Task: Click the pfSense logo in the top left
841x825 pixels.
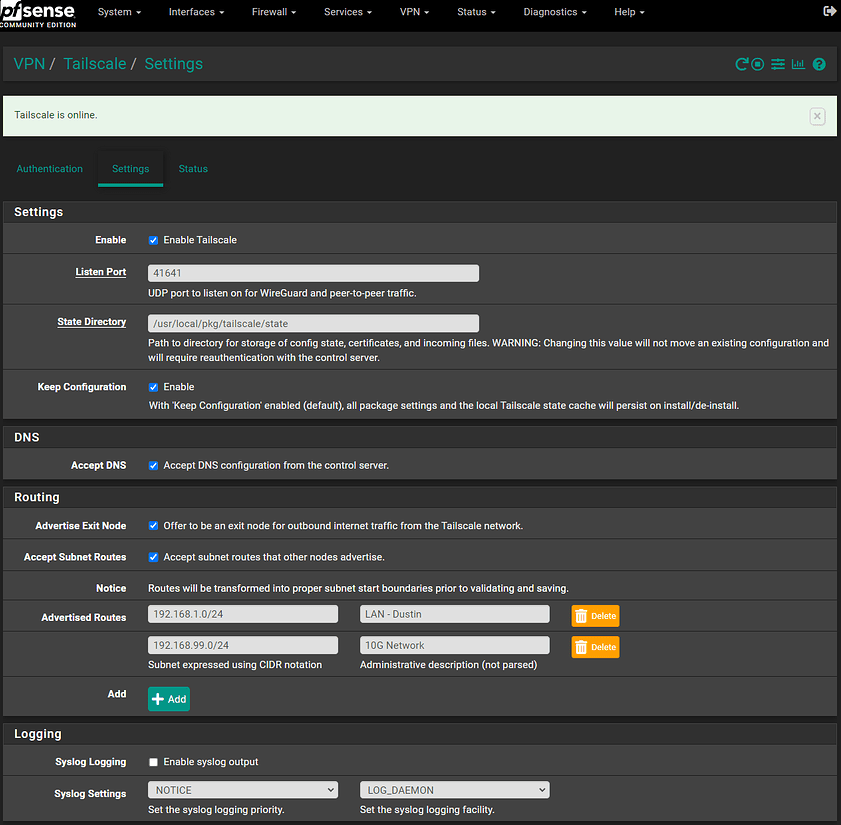Action: [38, 12]
